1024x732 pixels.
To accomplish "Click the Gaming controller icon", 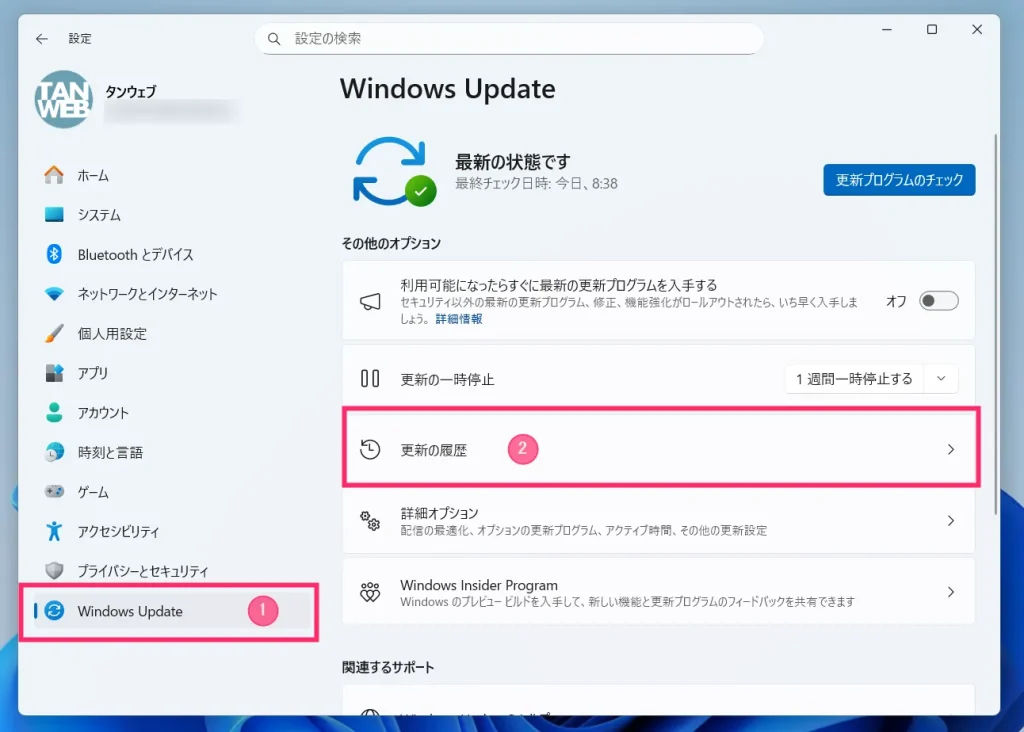I will (x=54, y=491).
